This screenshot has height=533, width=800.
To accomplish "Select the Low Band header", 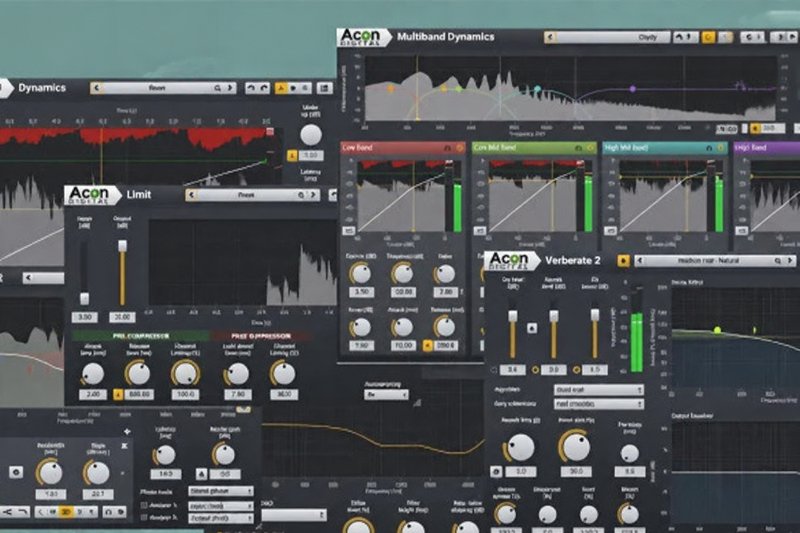I will pyautogui.click(x=403, y=148).
